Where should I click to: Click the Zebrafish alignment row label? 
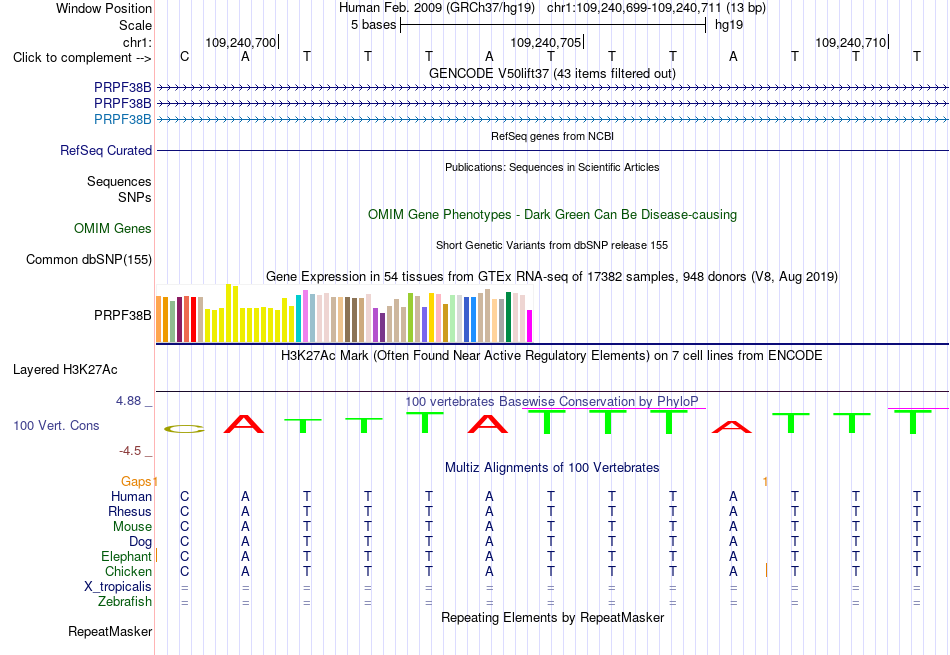point(124,602)
